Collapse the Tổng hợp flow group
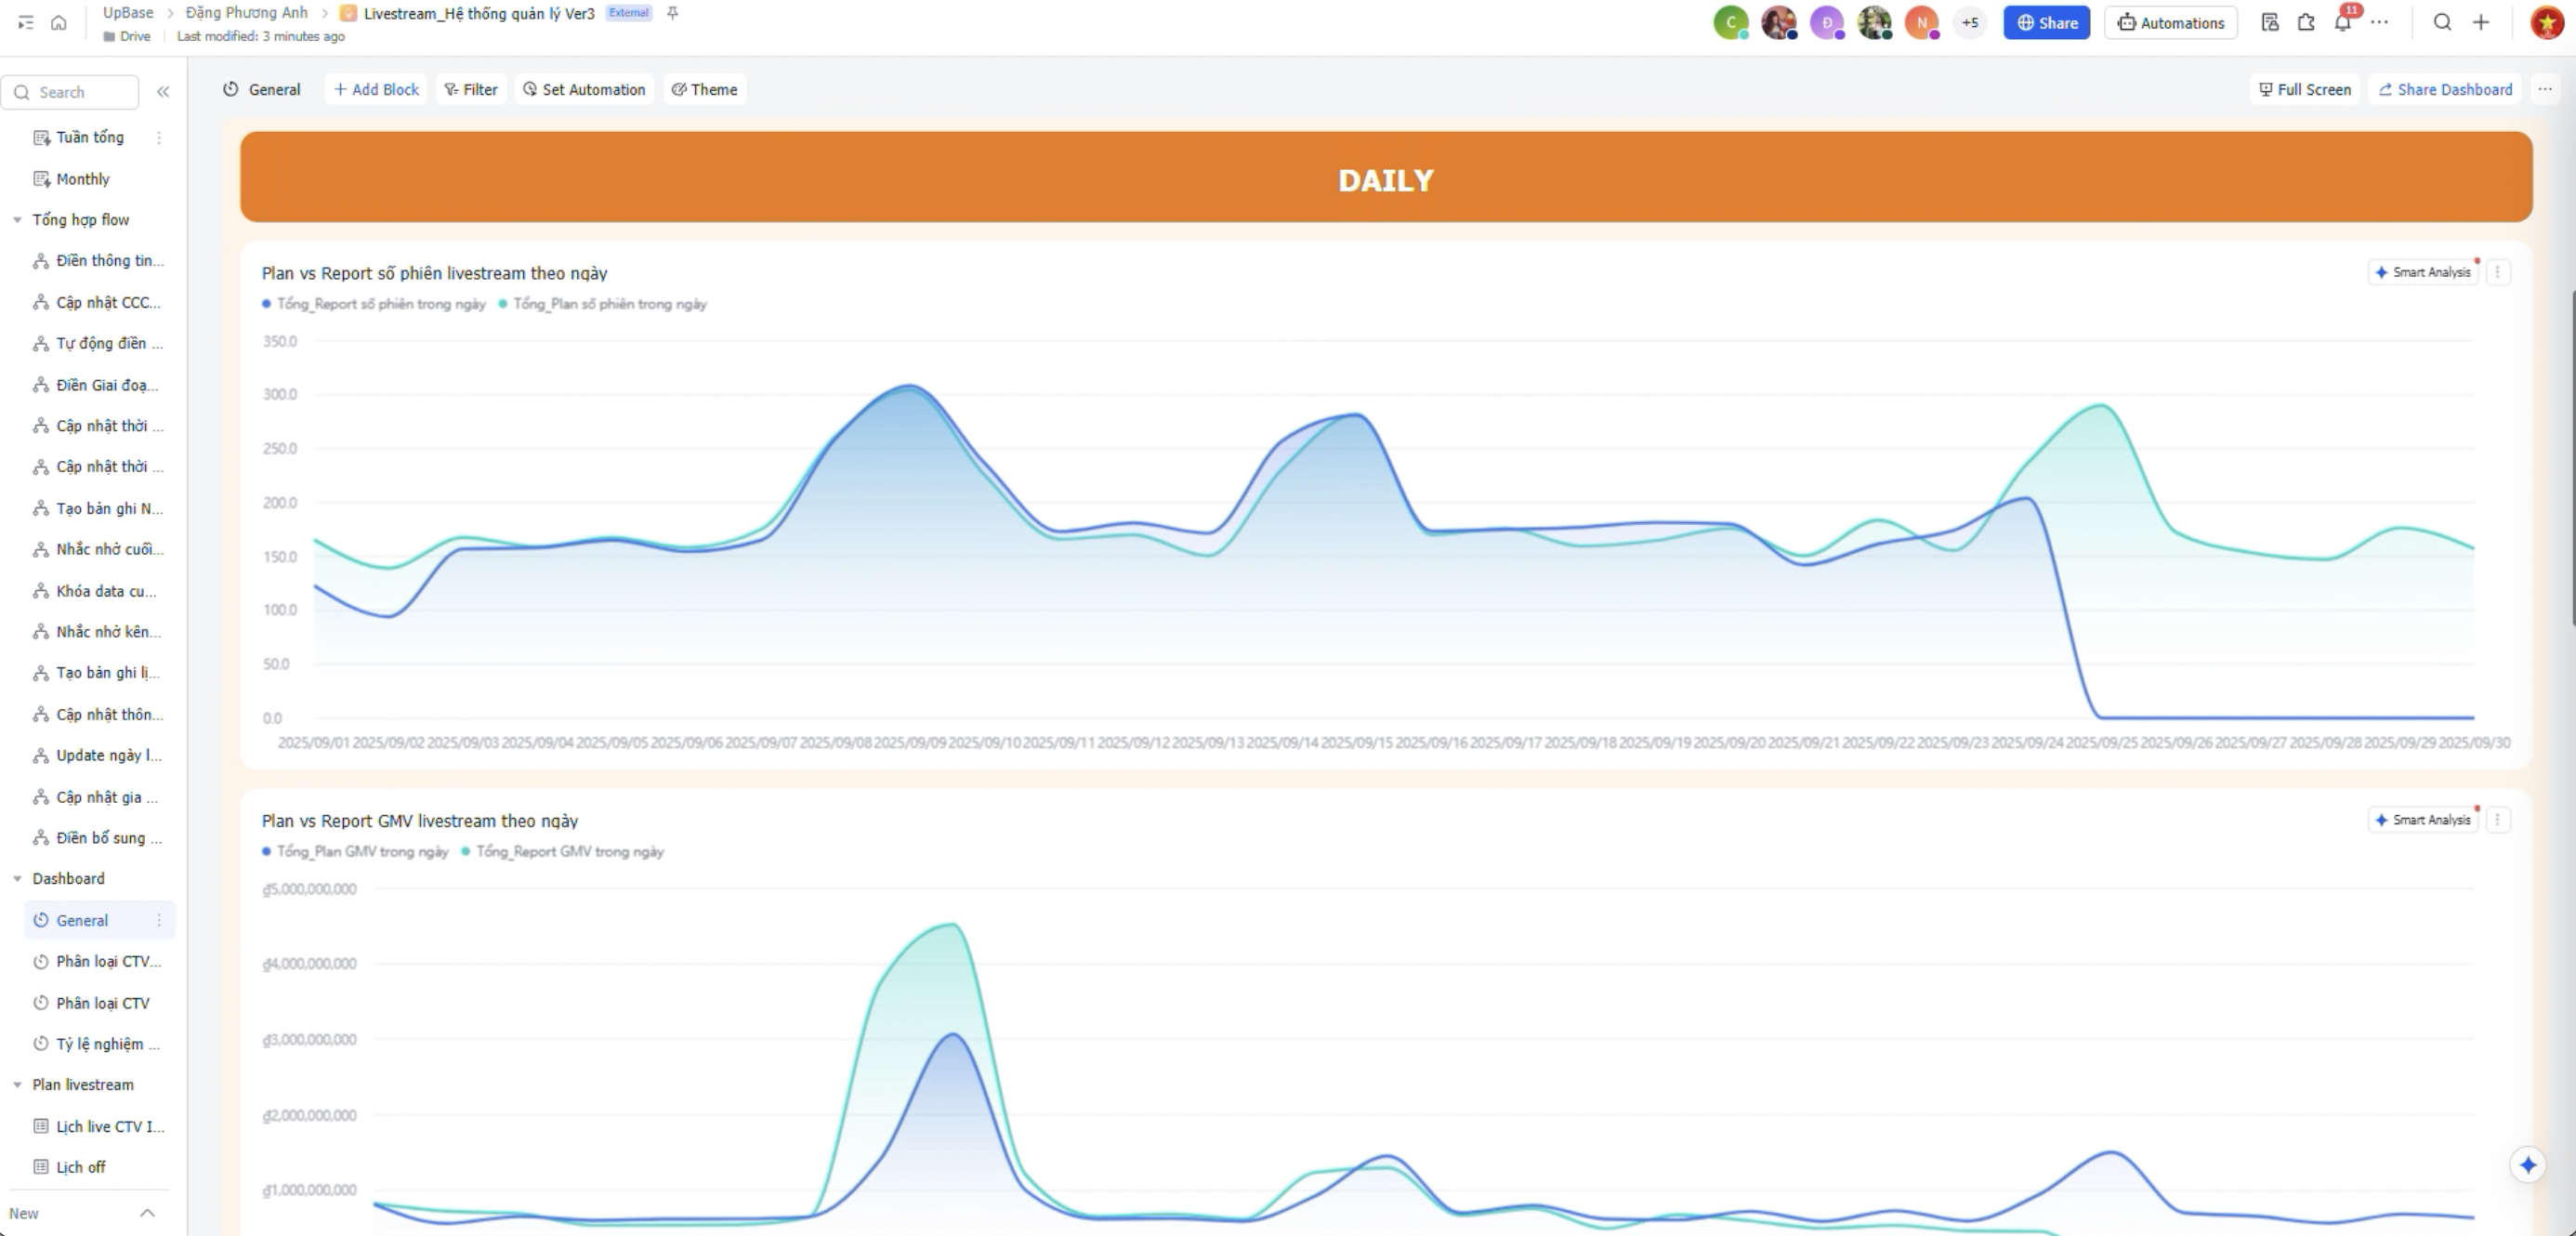 pyautogui.click(x=17, y=220)
